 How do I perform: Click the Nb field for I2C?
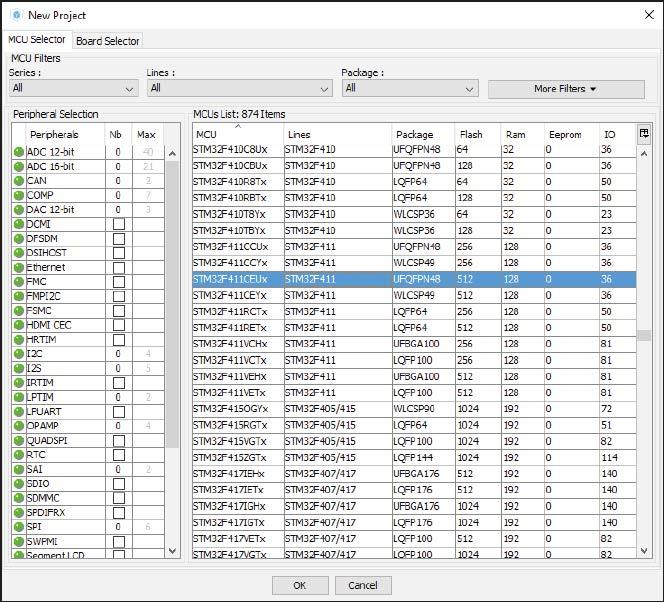point(118,354)
